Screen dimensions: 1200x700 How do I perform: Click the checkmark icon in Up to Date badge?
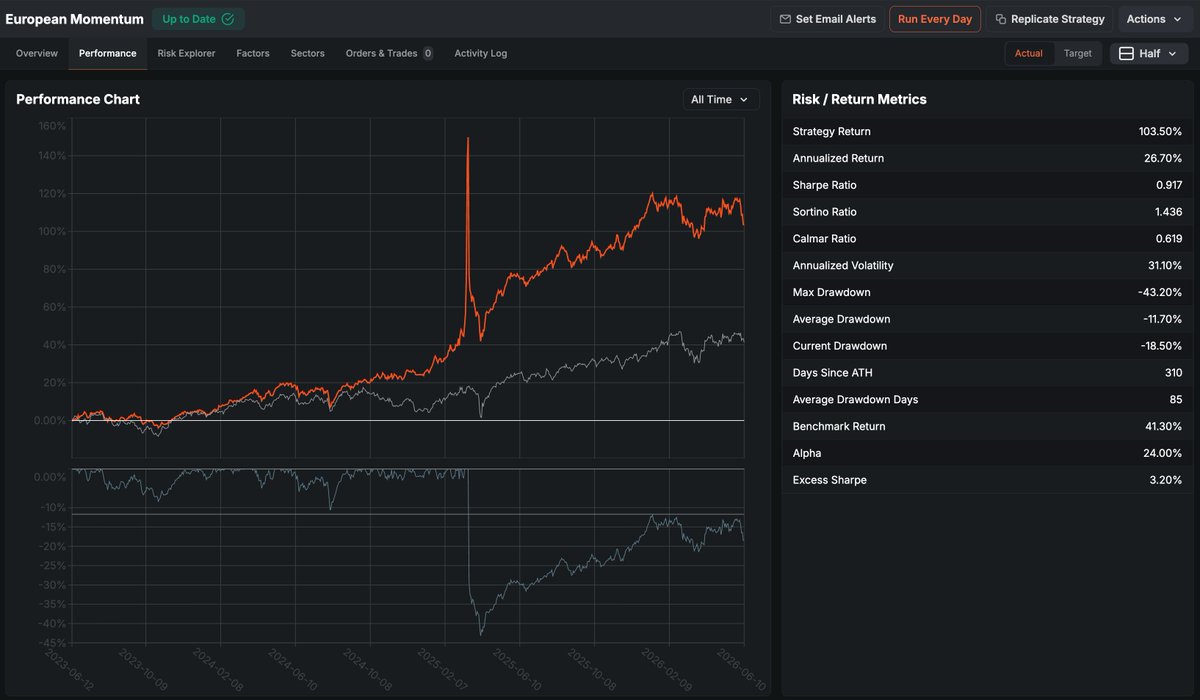(228, 19)
